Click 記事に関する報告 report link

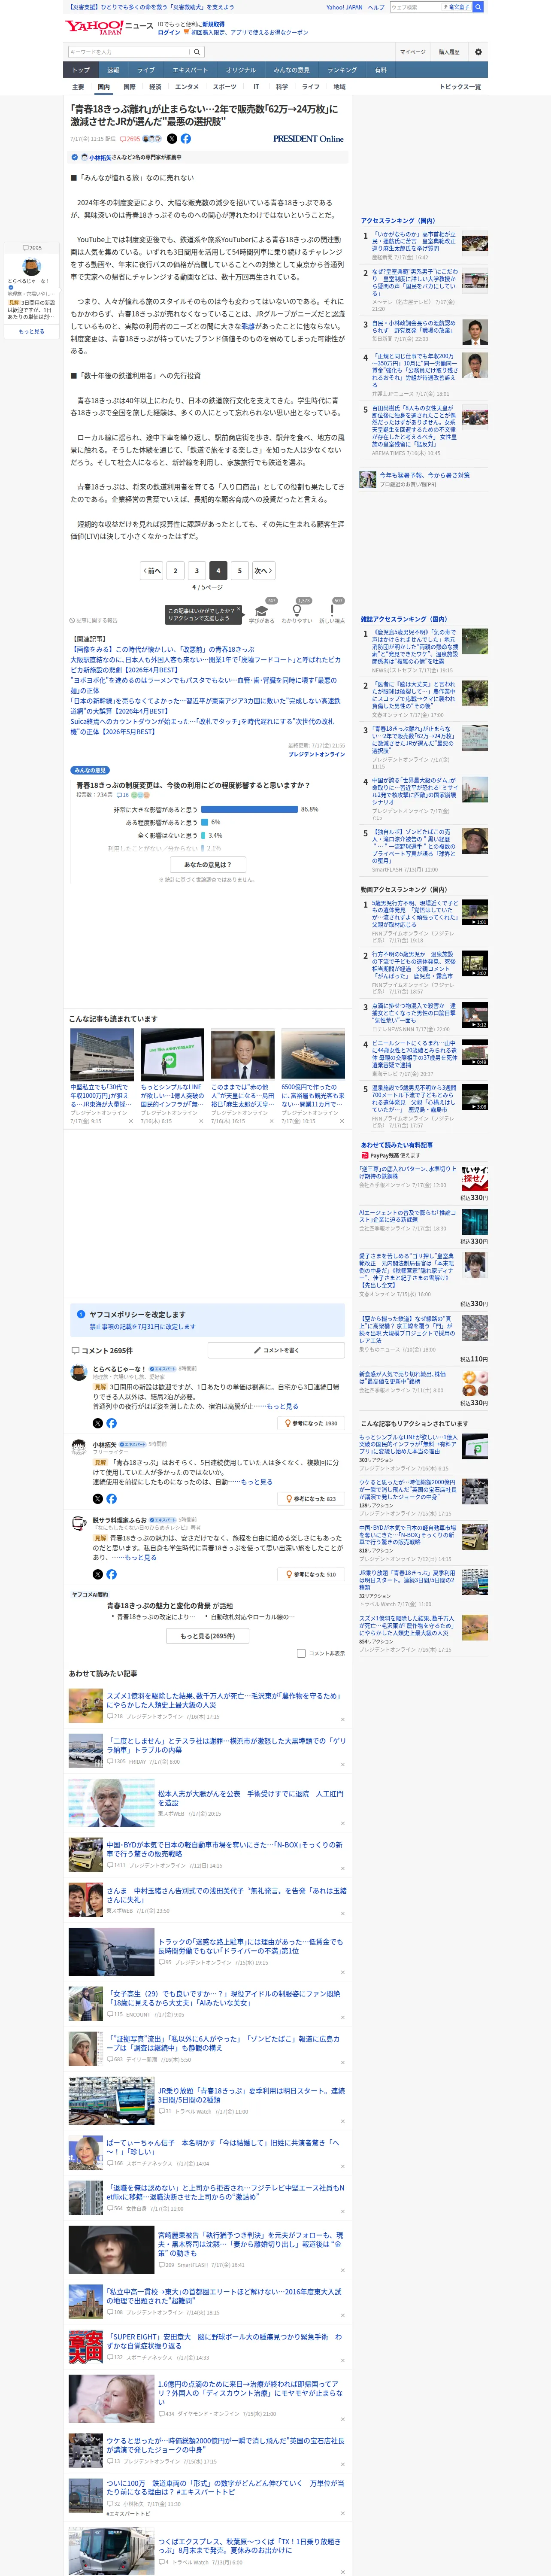[x=93, y=620]
